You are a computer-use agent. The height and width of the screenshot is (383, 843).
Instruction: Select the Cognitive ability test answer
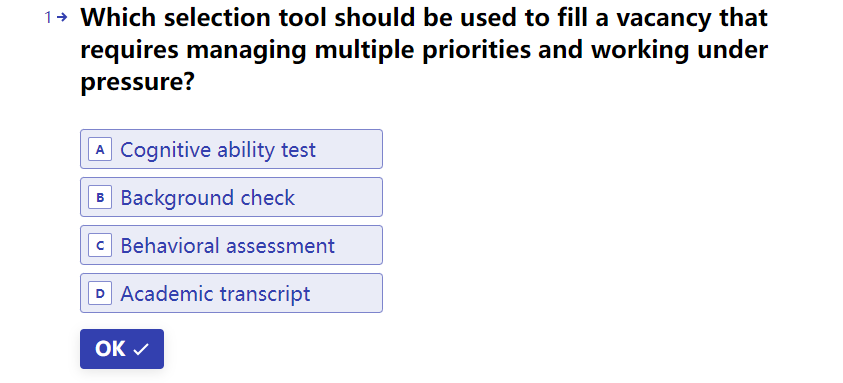pyautogui.click(x=231, y=149)
